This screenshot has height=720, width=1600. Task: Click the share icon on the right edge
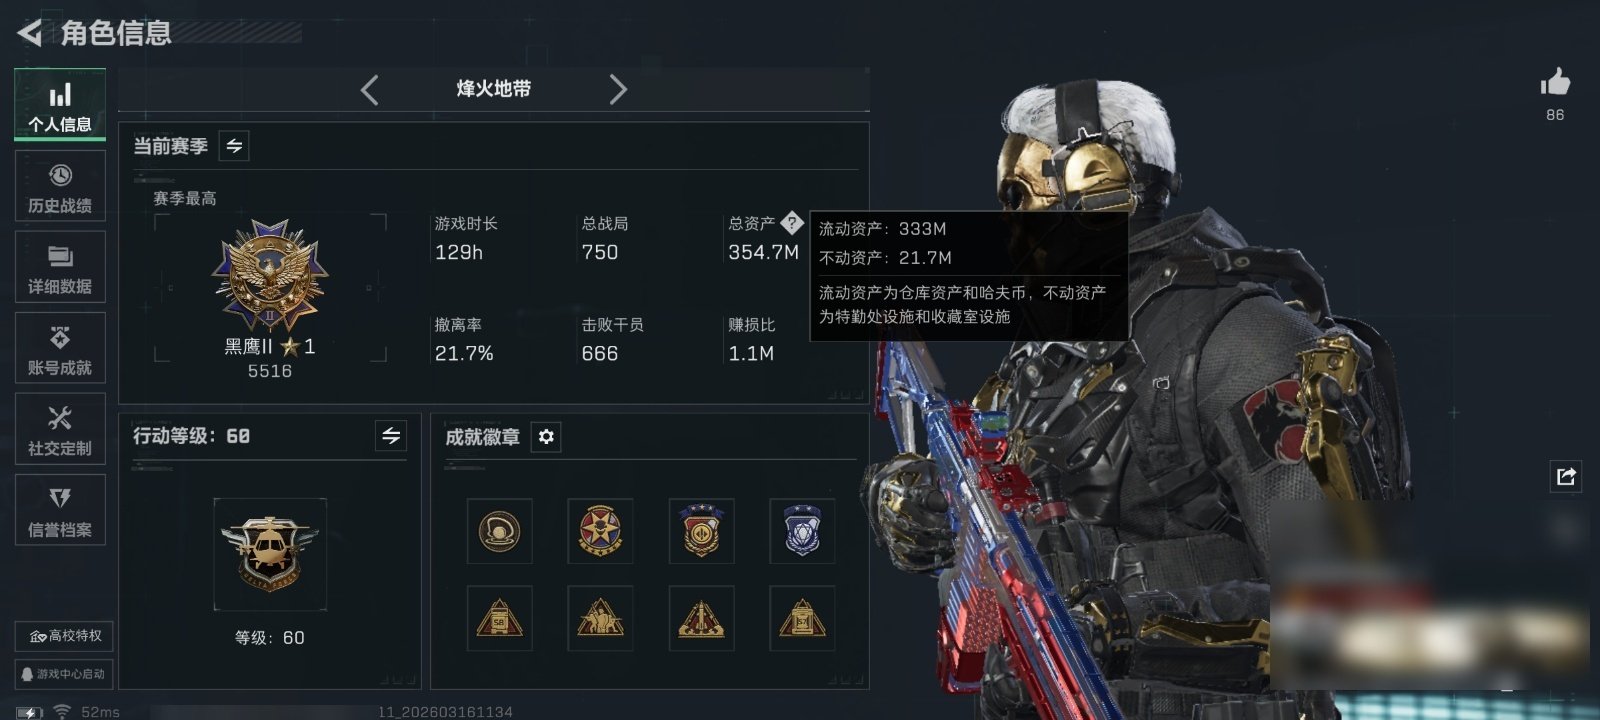coord(1566,476)
